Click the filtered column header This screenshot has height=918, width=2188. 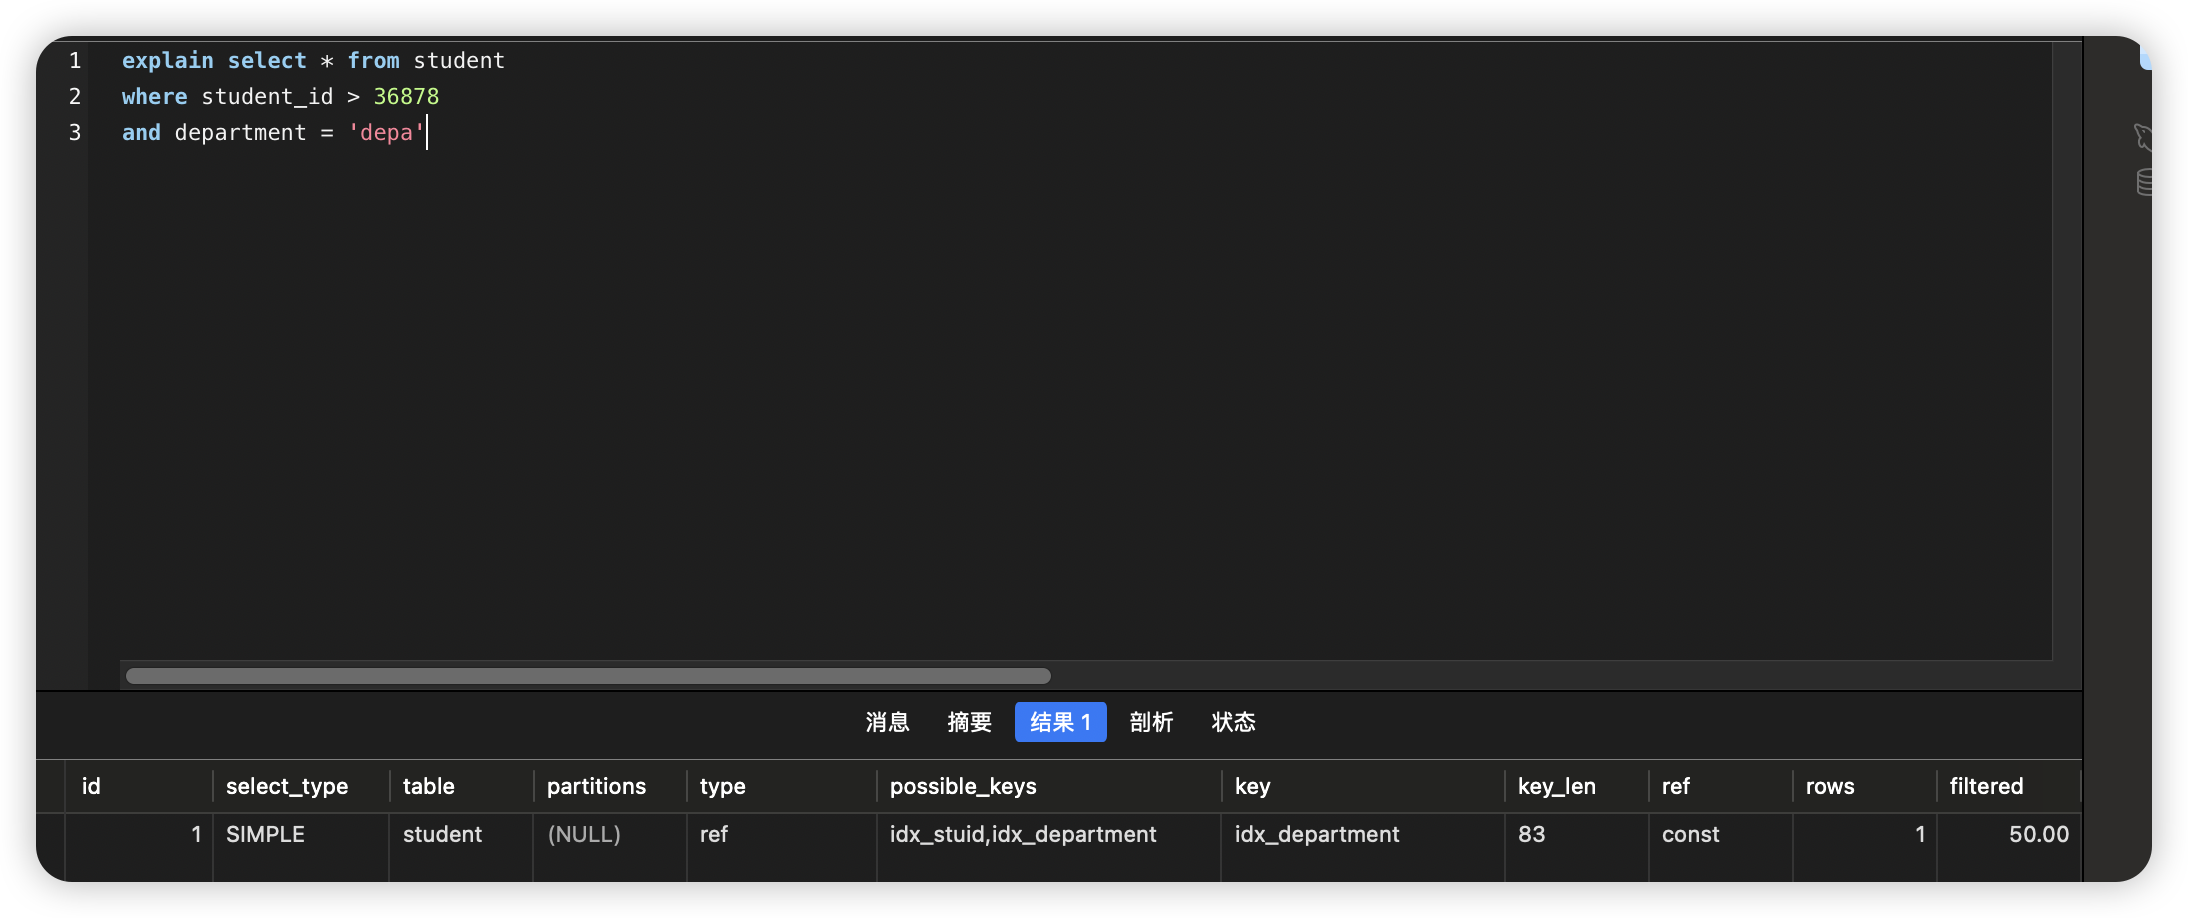(x=2009, y=786)
